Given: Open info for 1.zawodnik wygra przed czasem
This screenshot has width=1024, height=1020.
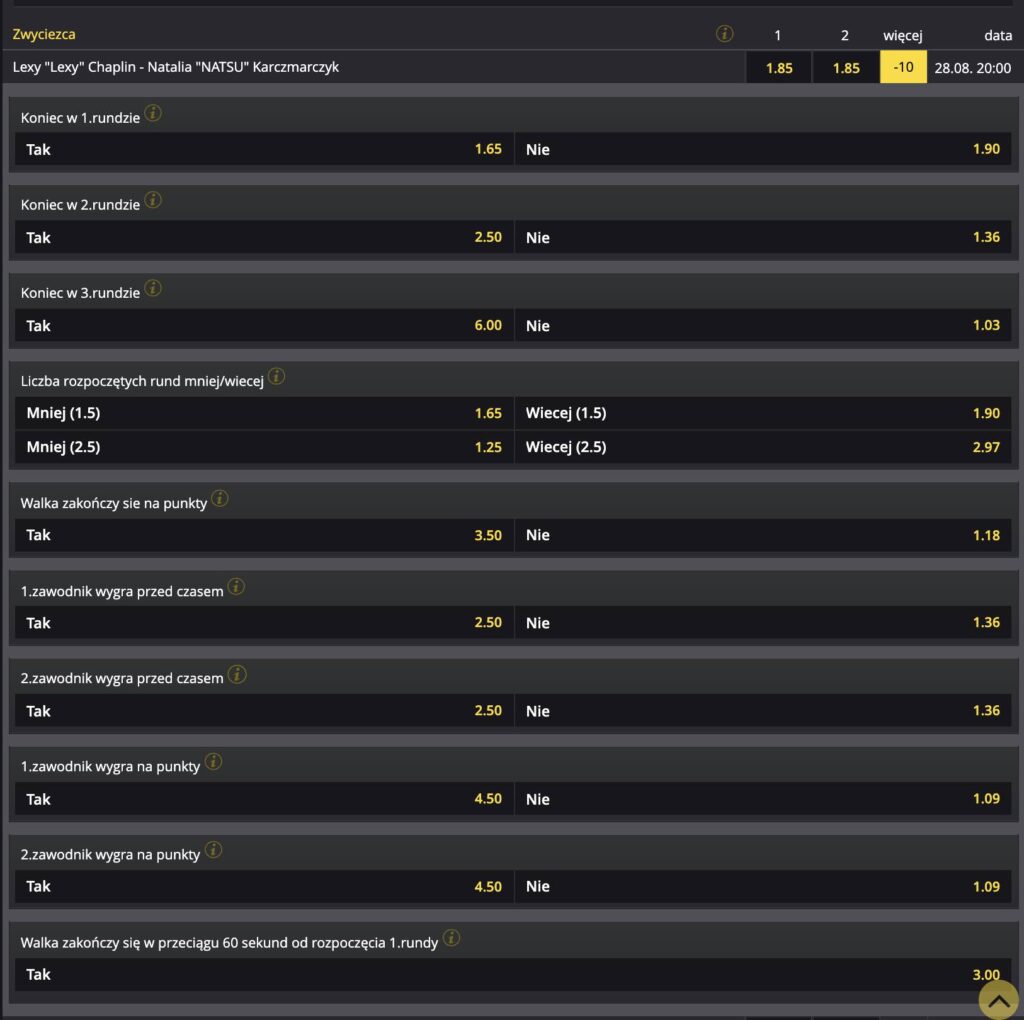Looking at the screenshot, I should [x=236, y=587].
